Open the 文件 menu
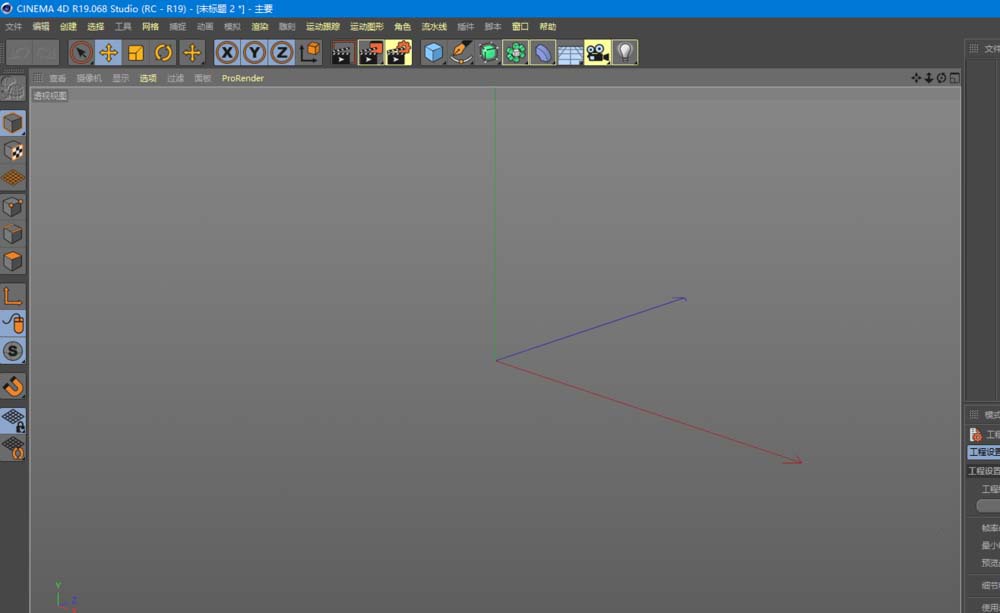Viewport: 1000px width, 613px height. [x=13, y=27]
